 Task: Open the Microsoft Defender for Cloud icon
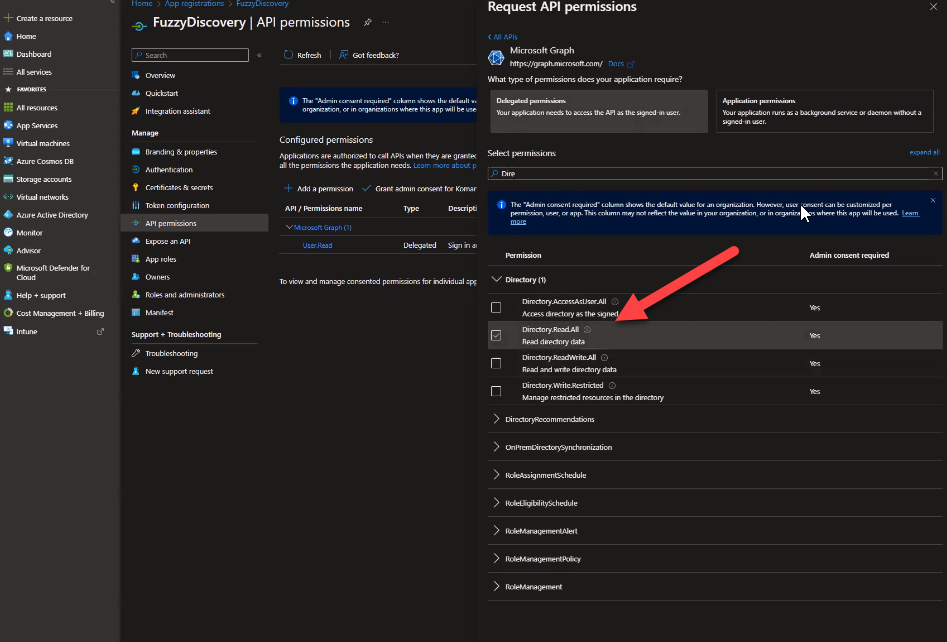click(x=8, y=268)
